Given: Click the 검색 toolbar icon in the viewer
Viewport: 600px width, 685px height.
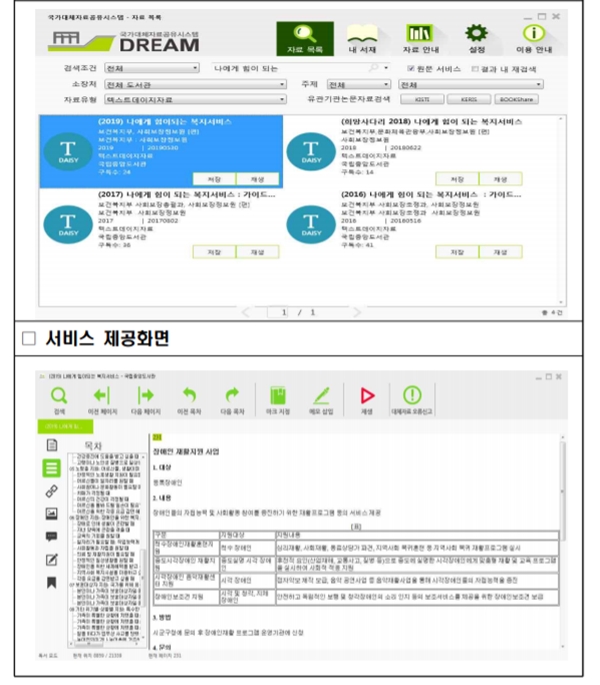Looking at the screenshot, I should pos(59,400).
